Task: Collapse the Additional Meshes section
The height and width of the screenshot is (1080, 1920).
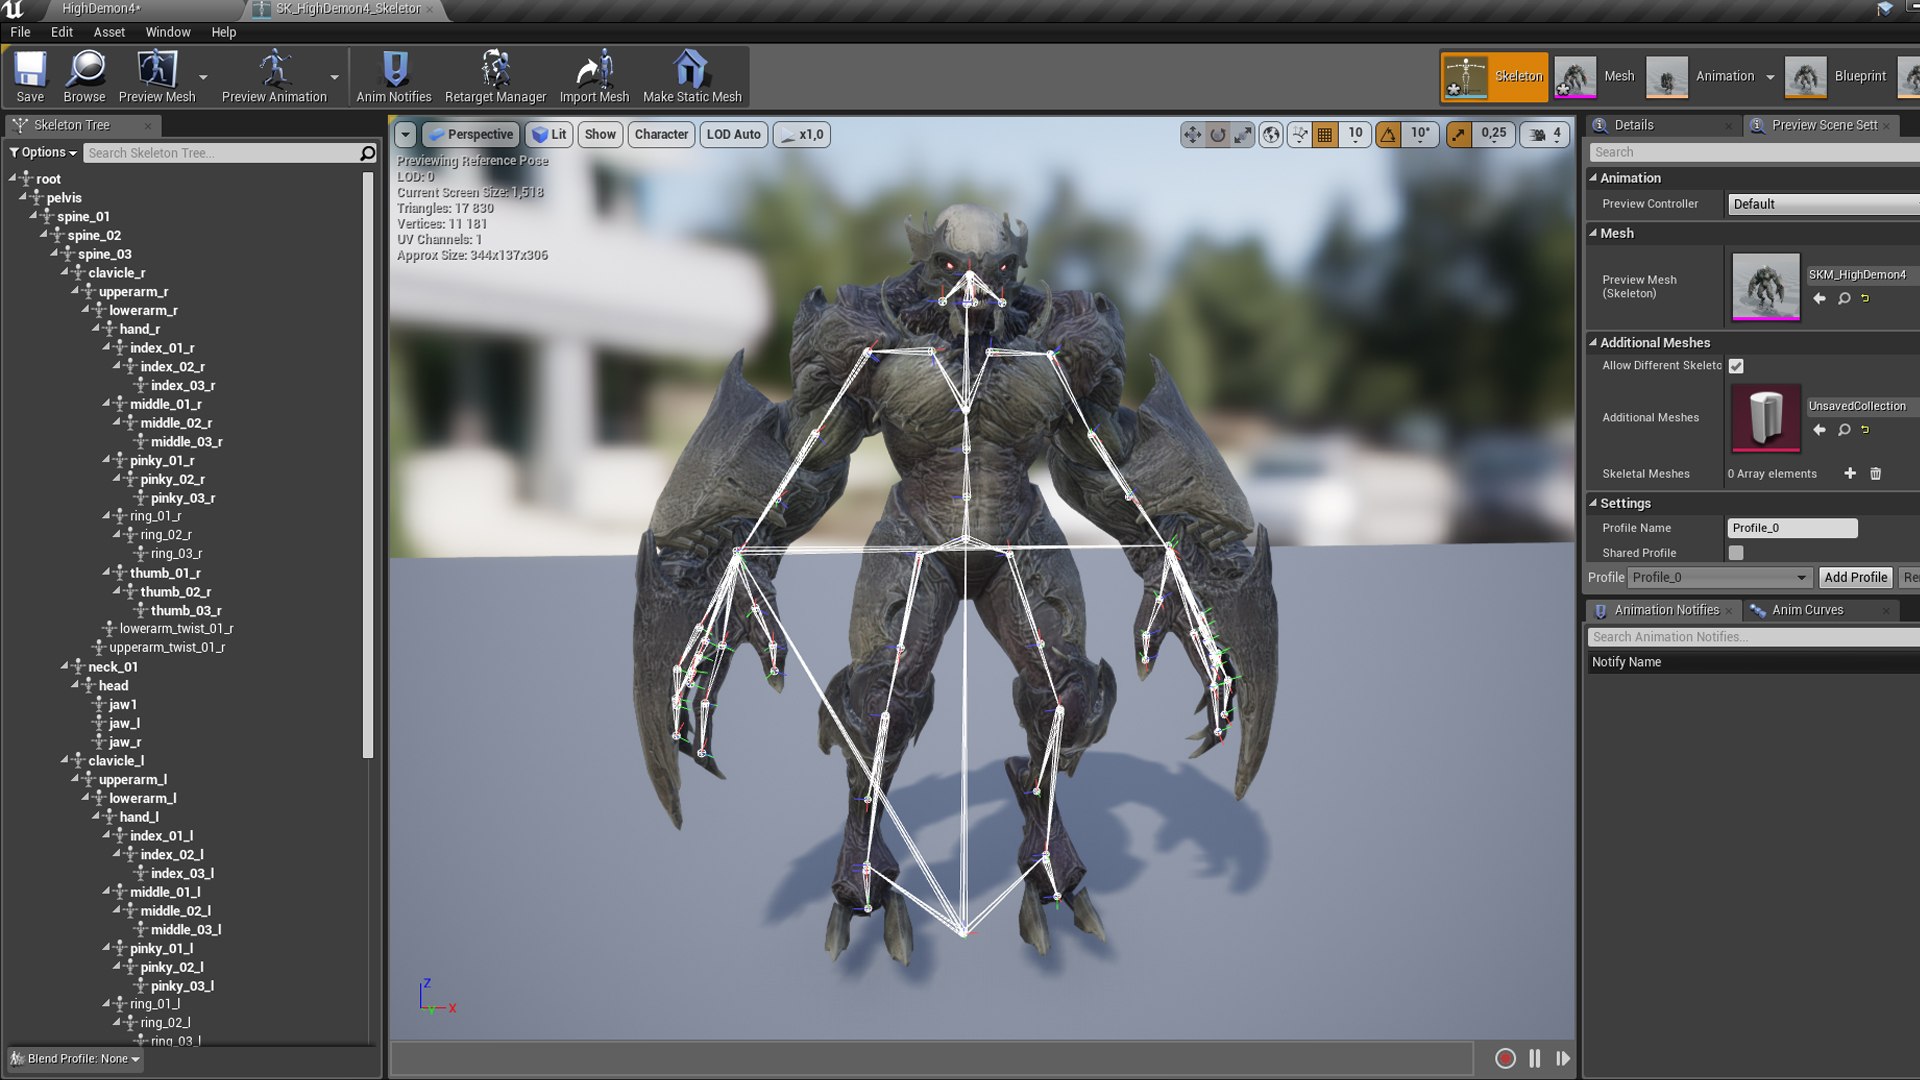Action: (1593, 342)
